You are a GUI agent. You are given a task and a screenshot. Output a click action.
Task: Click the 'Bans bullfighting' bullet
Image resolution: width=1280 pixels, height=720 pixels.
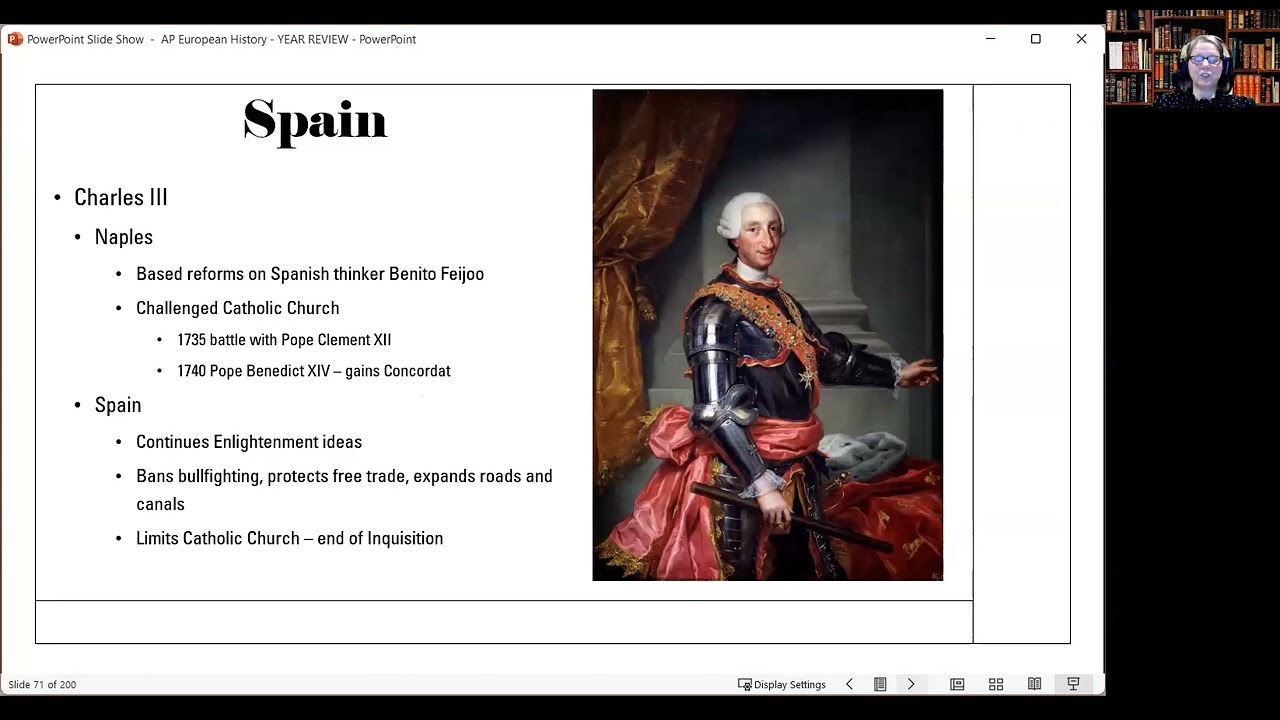pyautogui.click(x=344, y=490)
